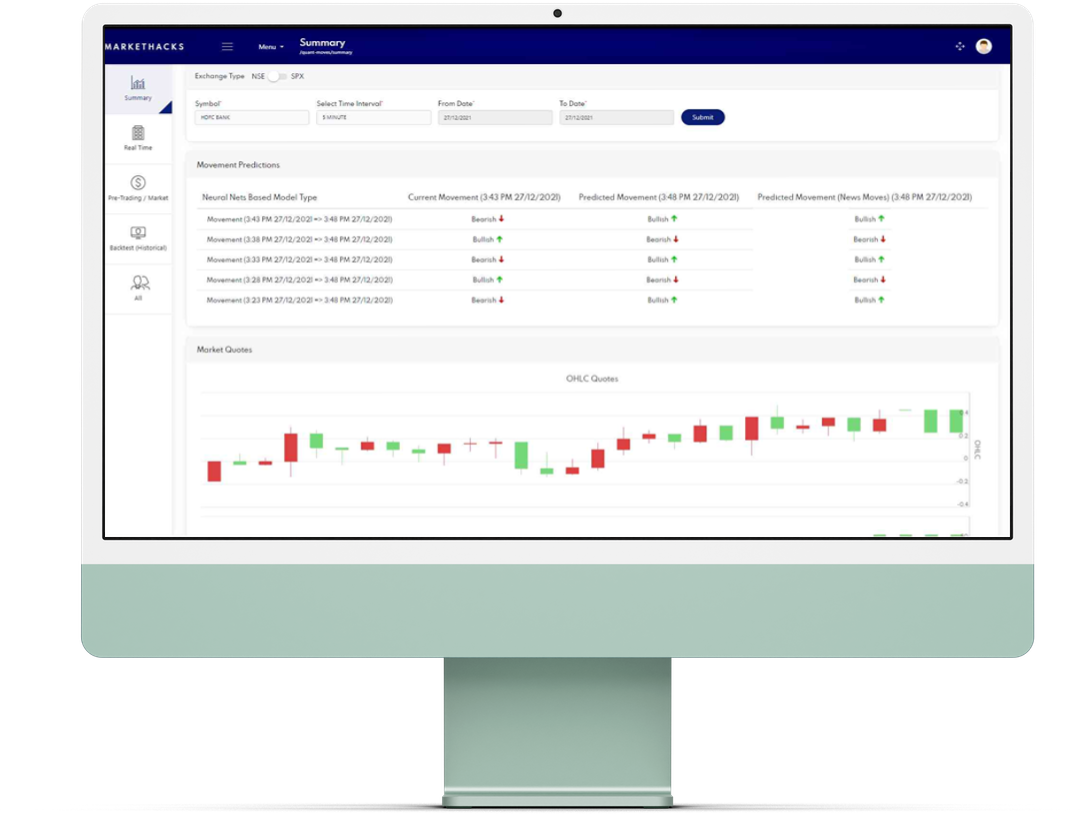Click the Market Quotes panel header
1080x814 pixels.
tap(225, 350)
